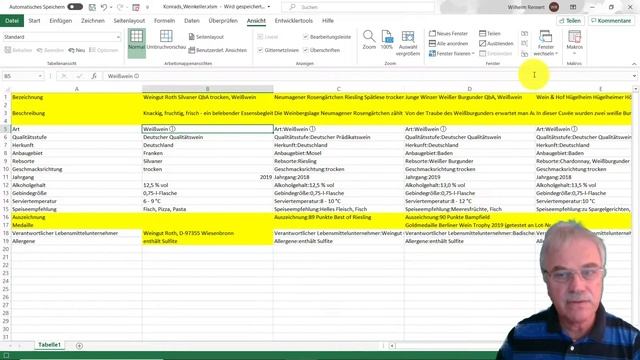Open the Standard sheet view dropdown
The width and height of the screenshot is (640, 360).
(118, 37)
